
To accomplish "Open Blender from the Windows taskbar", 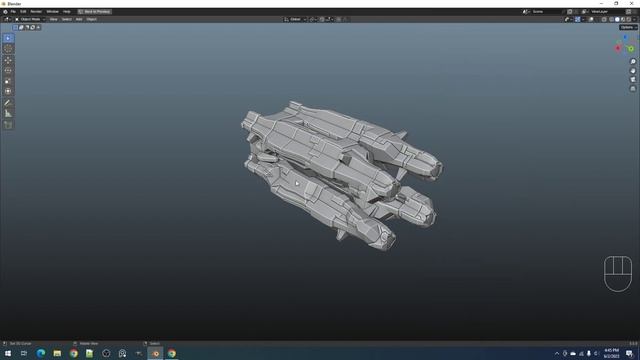I will tap(156, 353).
